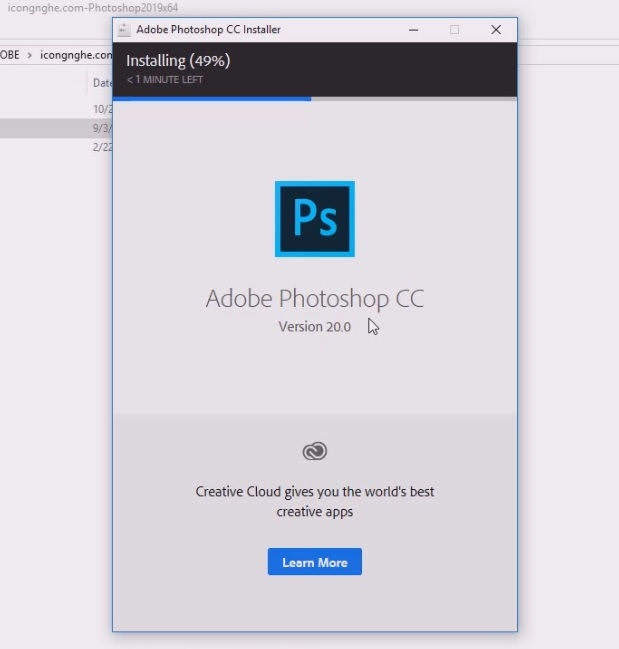Click the maximize button of the installer window
This screenshot has width=619, height=649.
tap(454, 30)
